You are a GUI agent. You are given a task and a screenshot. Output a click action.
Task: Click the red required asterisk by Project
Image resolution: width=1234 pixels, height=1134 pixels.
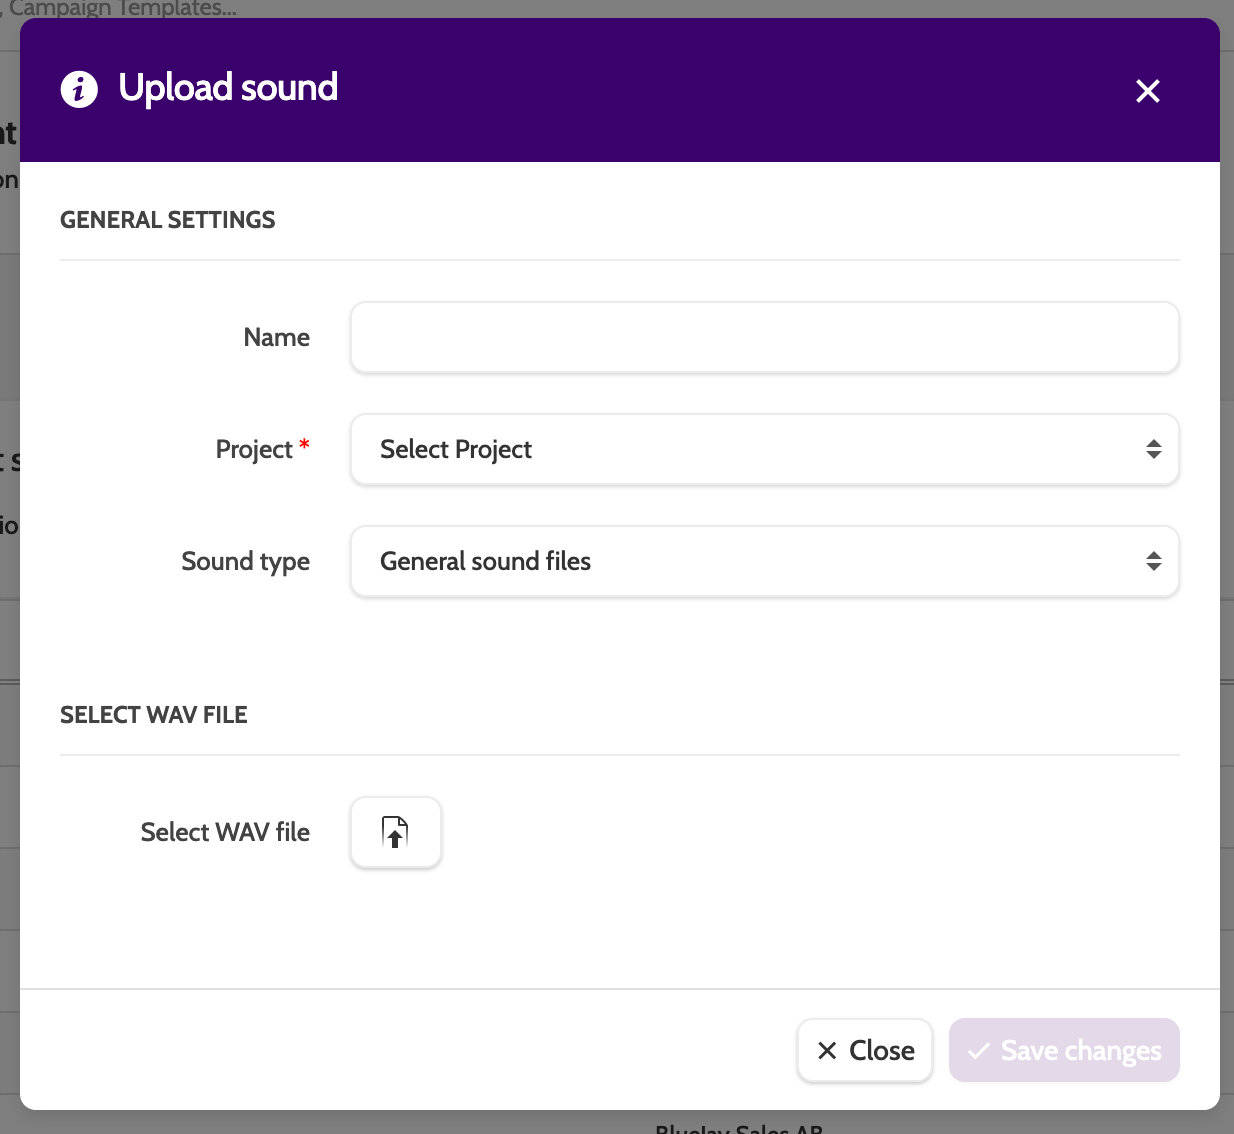click(x=304, y=445)
